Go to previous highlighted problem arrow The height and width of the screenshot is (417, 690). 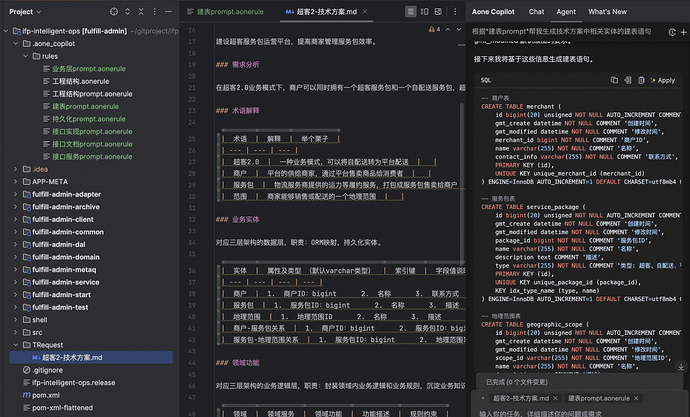point(448,29)
